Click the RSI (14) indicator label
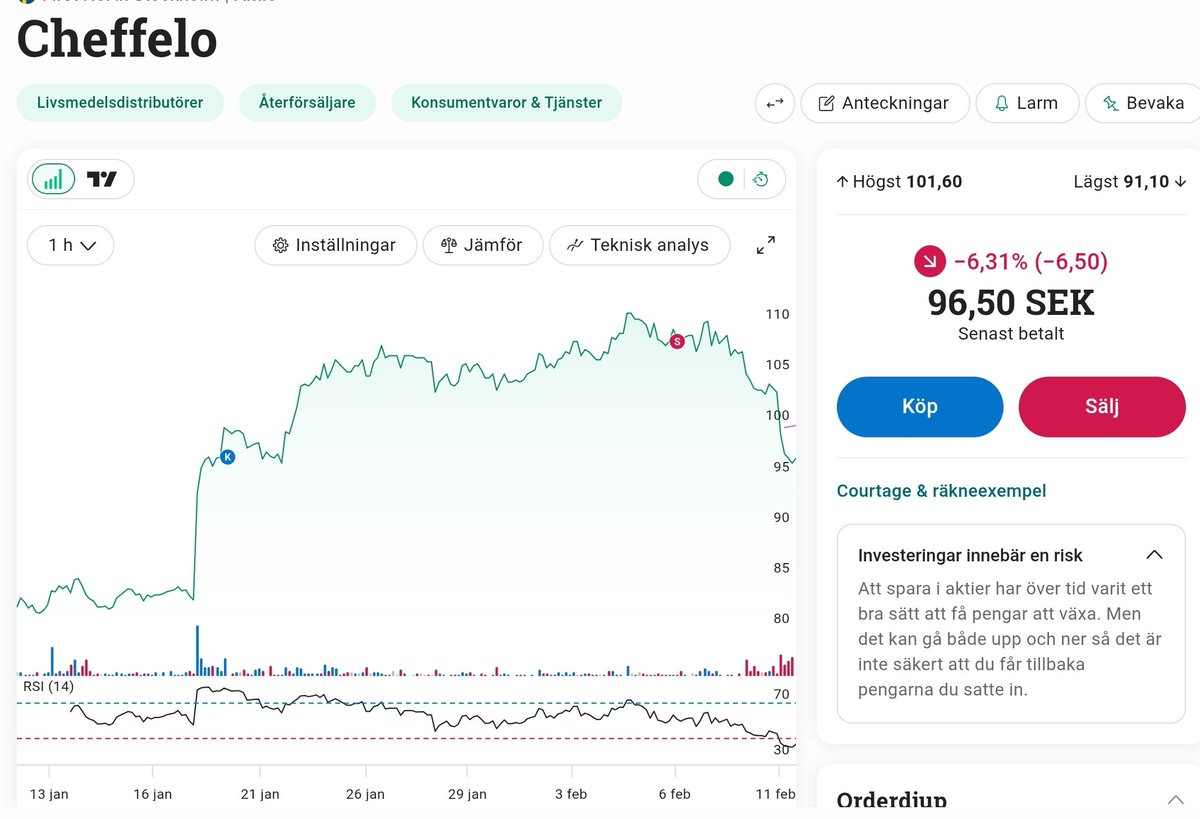This screenshot has height=819, width=1200. [48, 686]
